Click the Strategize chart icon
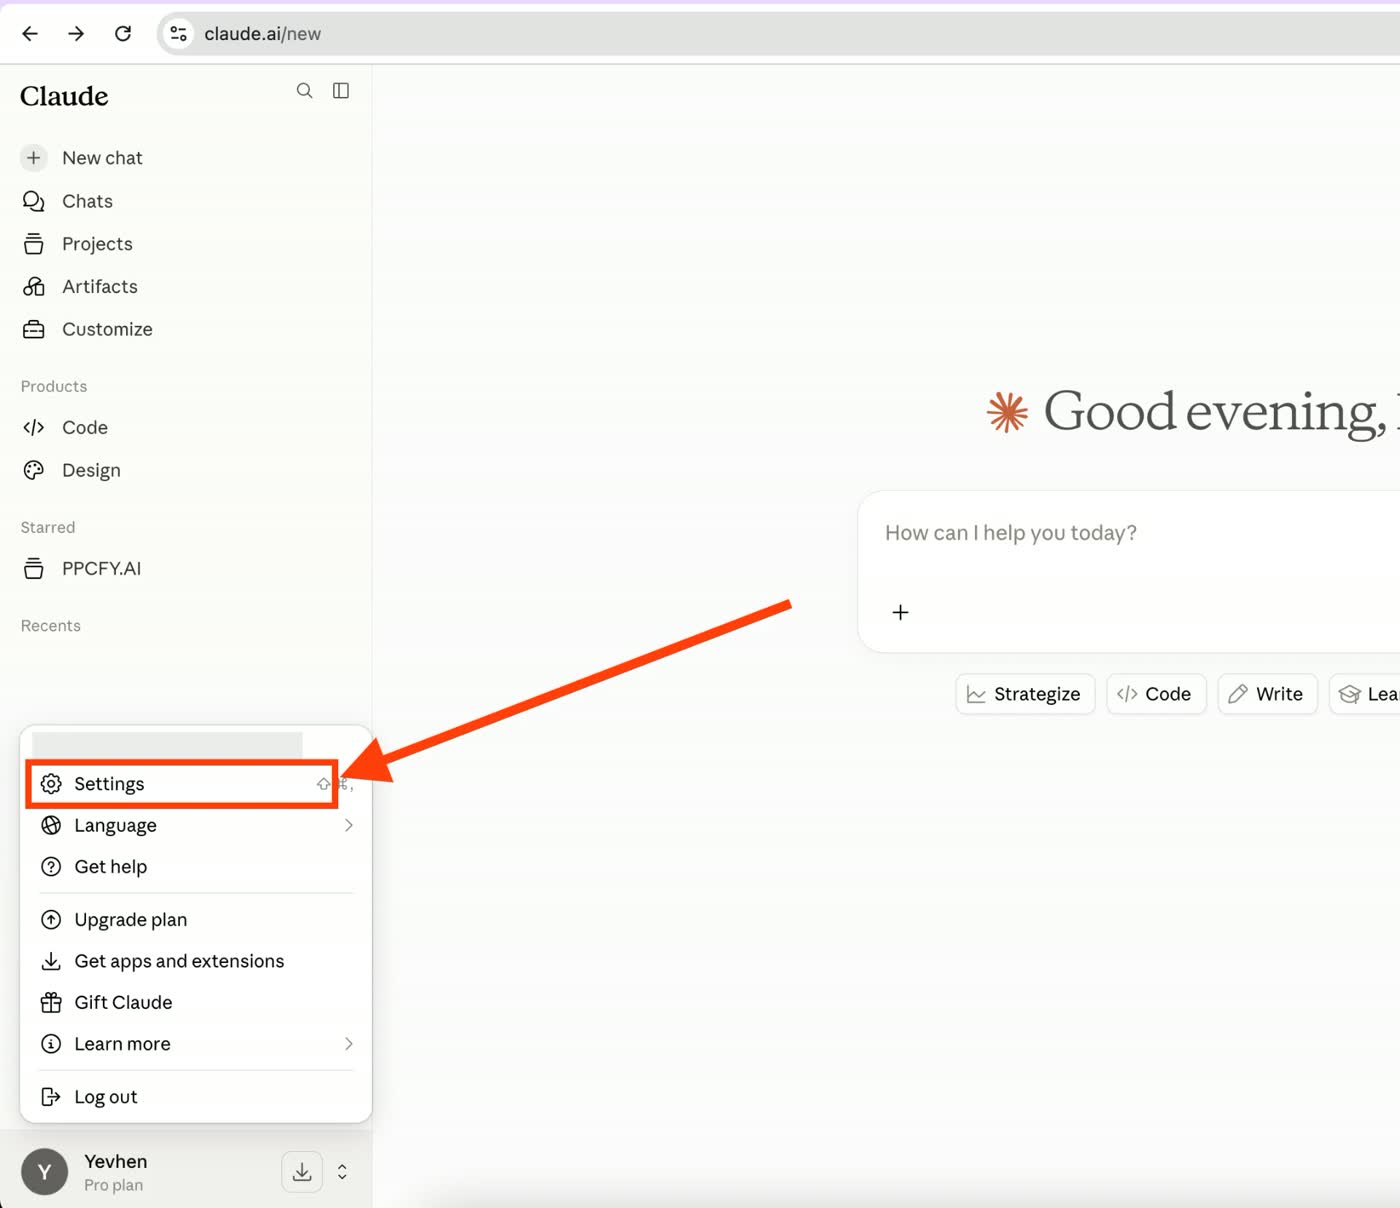This screenshot has width=1400, height=1208. 976,694
